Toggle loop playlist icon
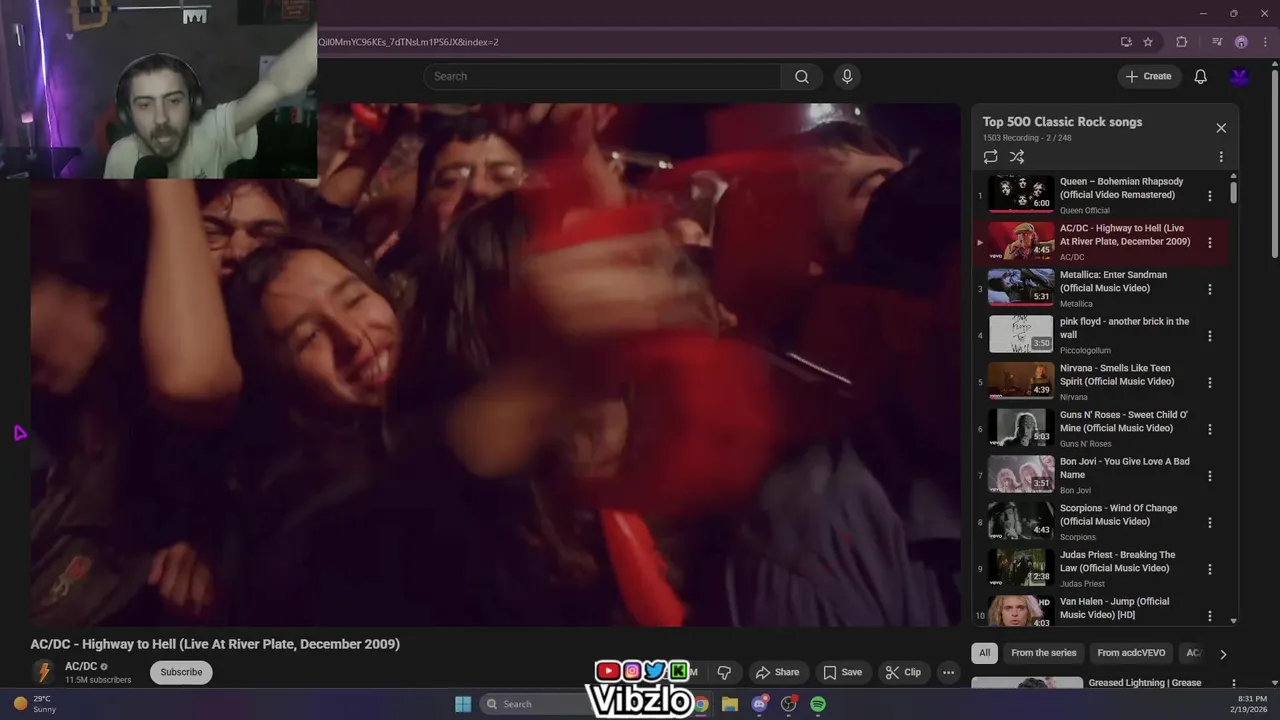Viewport: 1280px width, 720px height. tap(990, 157)
